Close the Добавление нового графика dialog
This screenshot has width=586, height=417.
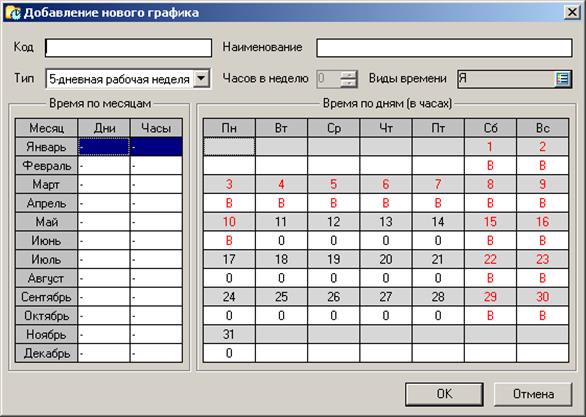click(x=572, y=12)
